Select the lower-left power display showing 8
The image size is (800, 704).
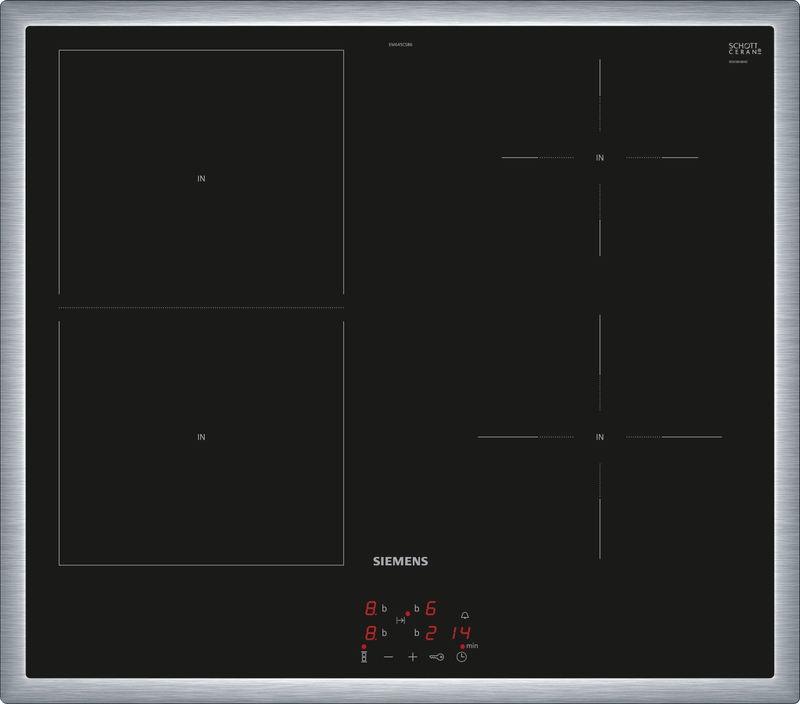(x=369, y=632)
